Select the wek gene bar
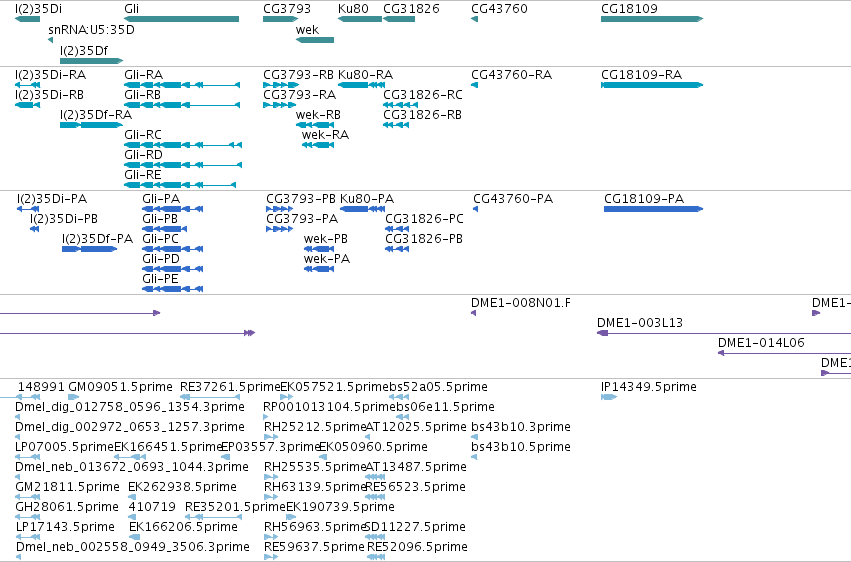This screenshot has width=851, height=562. (315, 40)
